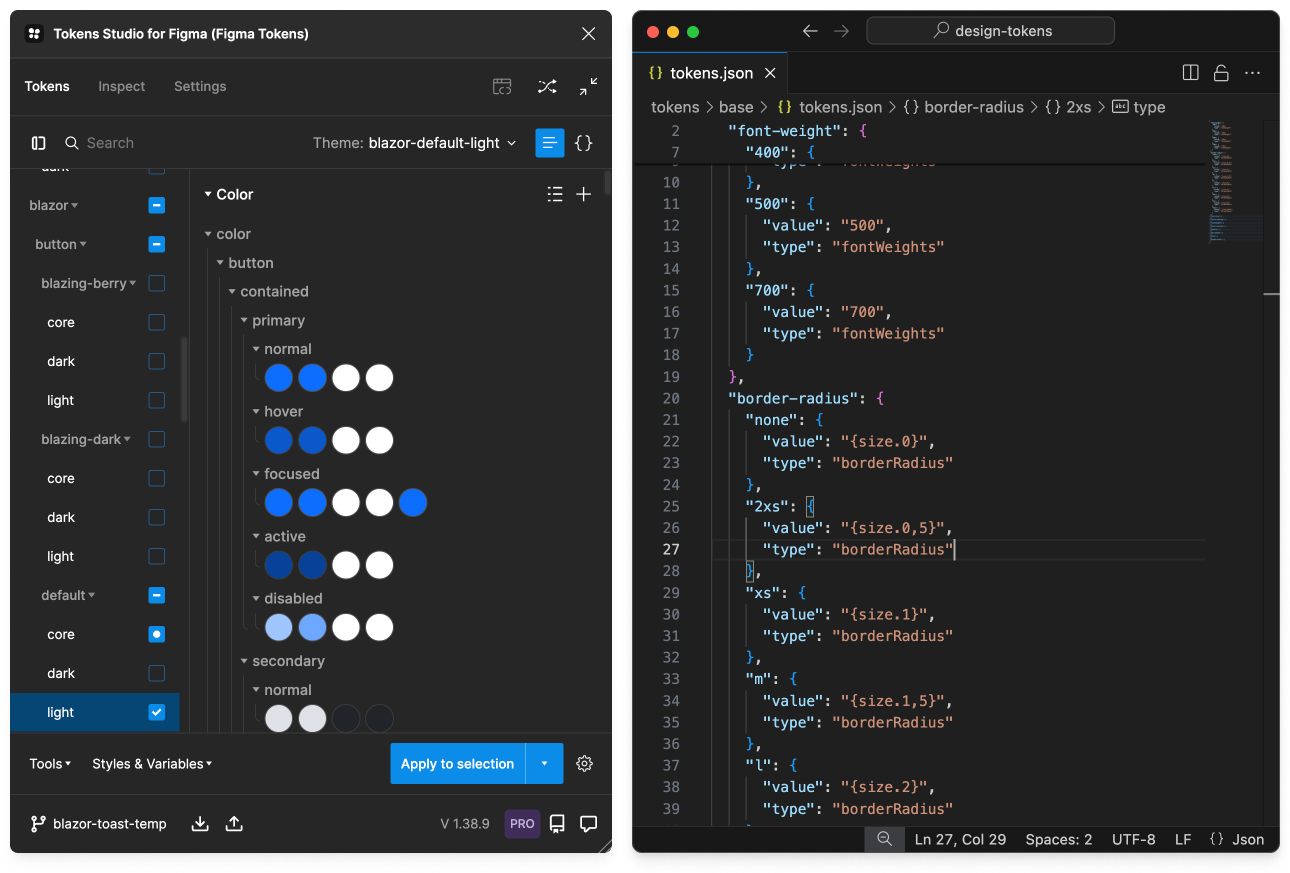Collapse the focused token group

(x=286, y=474)
